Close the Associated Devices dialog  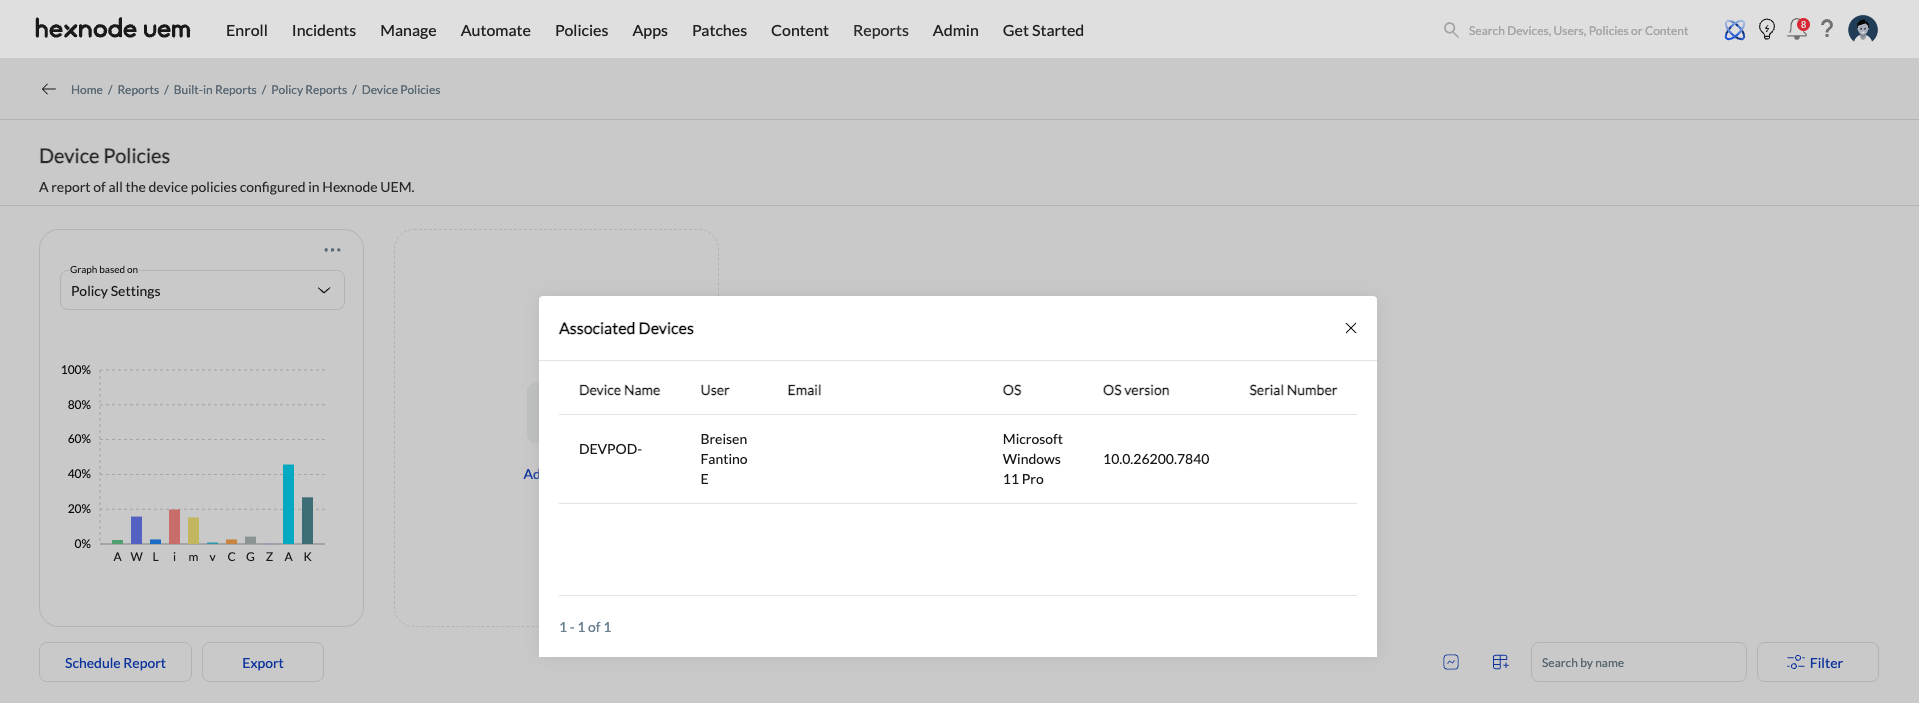coord(1350,328)
